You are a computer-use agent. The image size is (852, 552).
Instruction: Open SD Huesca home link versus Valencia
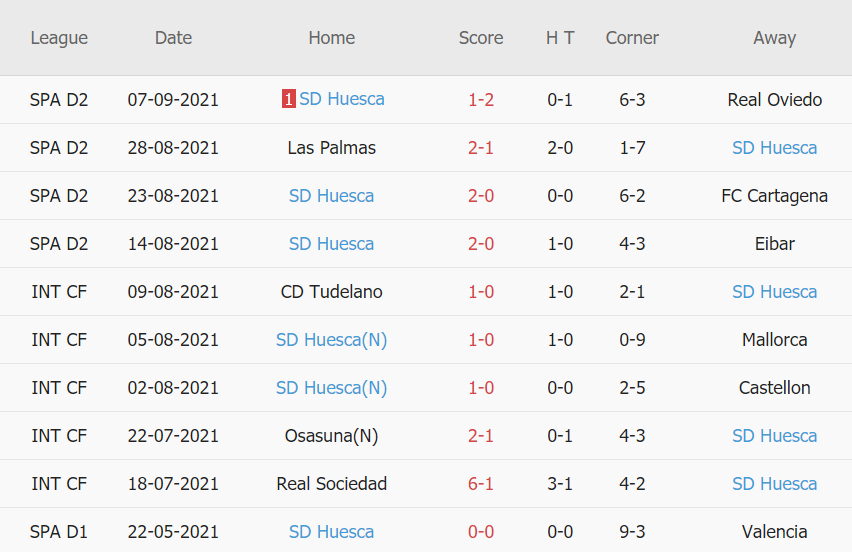point(331,532)
